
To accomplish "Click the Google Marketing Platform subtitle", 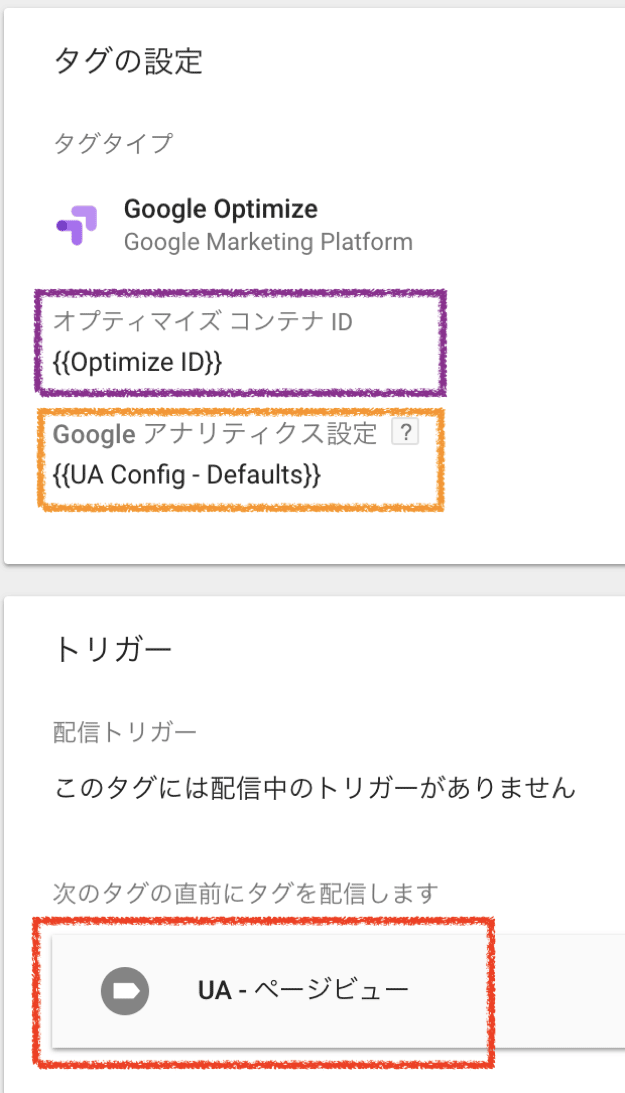I will pos(267,241).
